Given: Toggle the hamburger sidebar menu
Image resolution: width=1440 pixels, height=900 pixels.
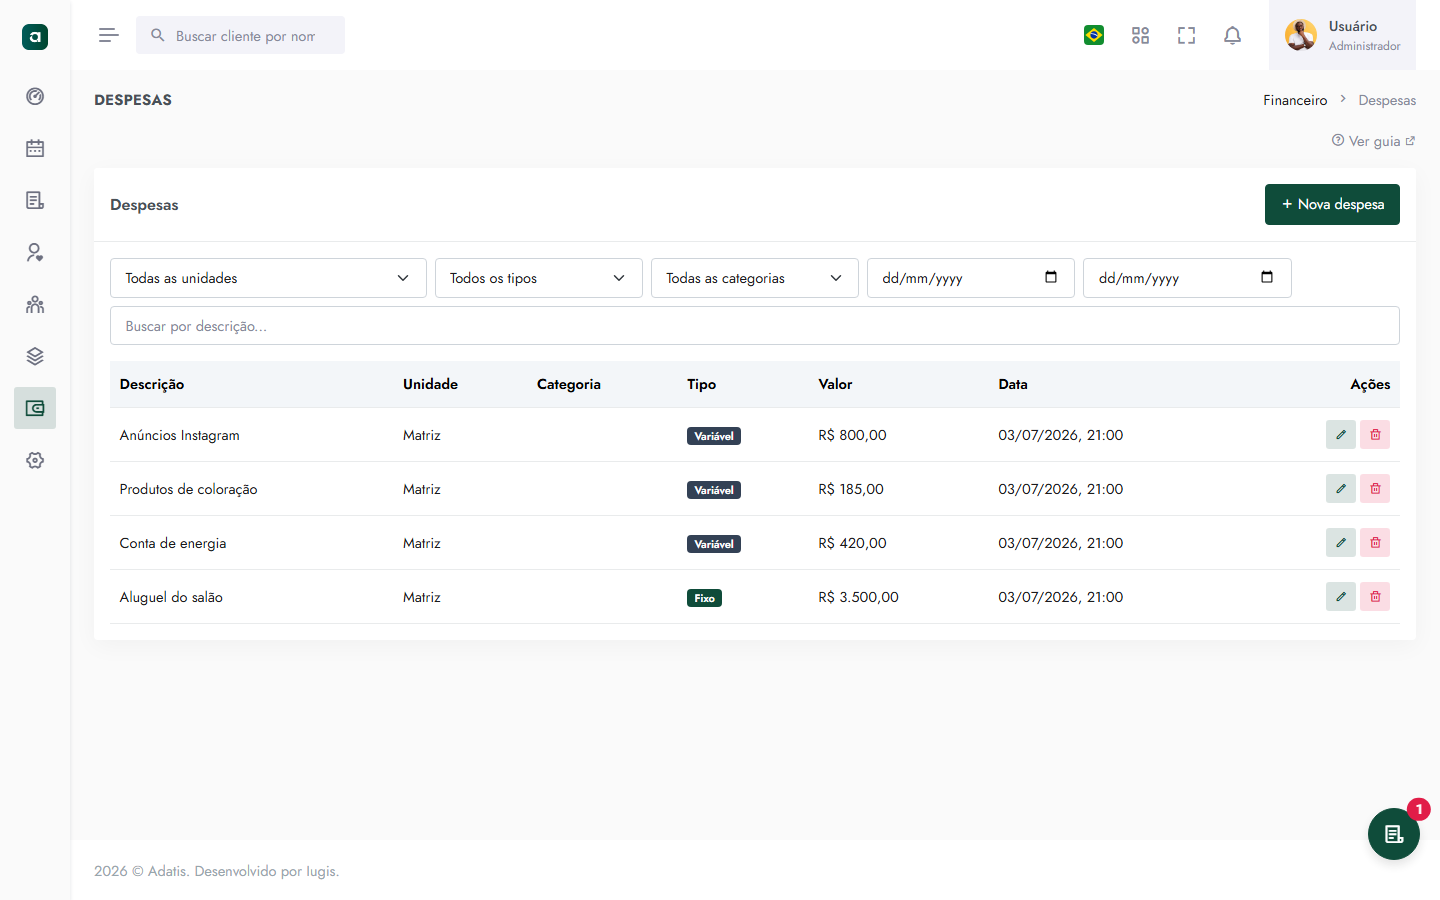Looking at the screenshot, I should [109, 35].
